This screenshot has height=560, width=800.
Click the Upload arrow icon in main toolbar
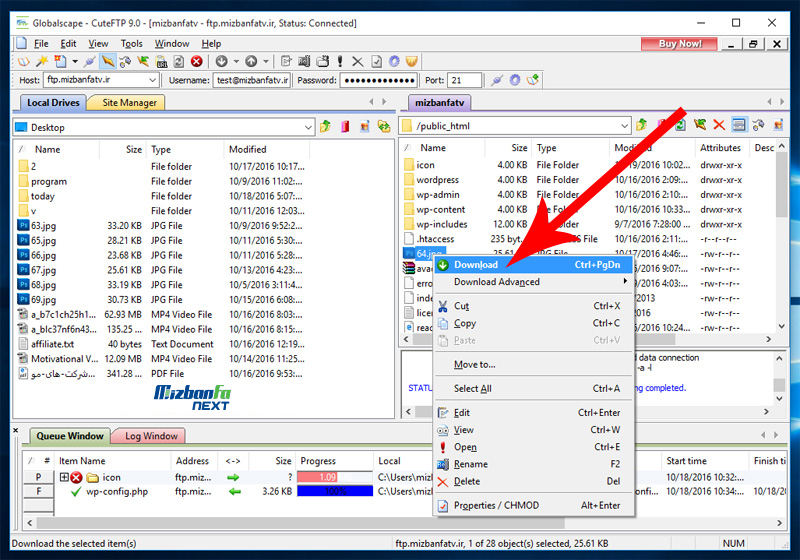coord(251,62)
